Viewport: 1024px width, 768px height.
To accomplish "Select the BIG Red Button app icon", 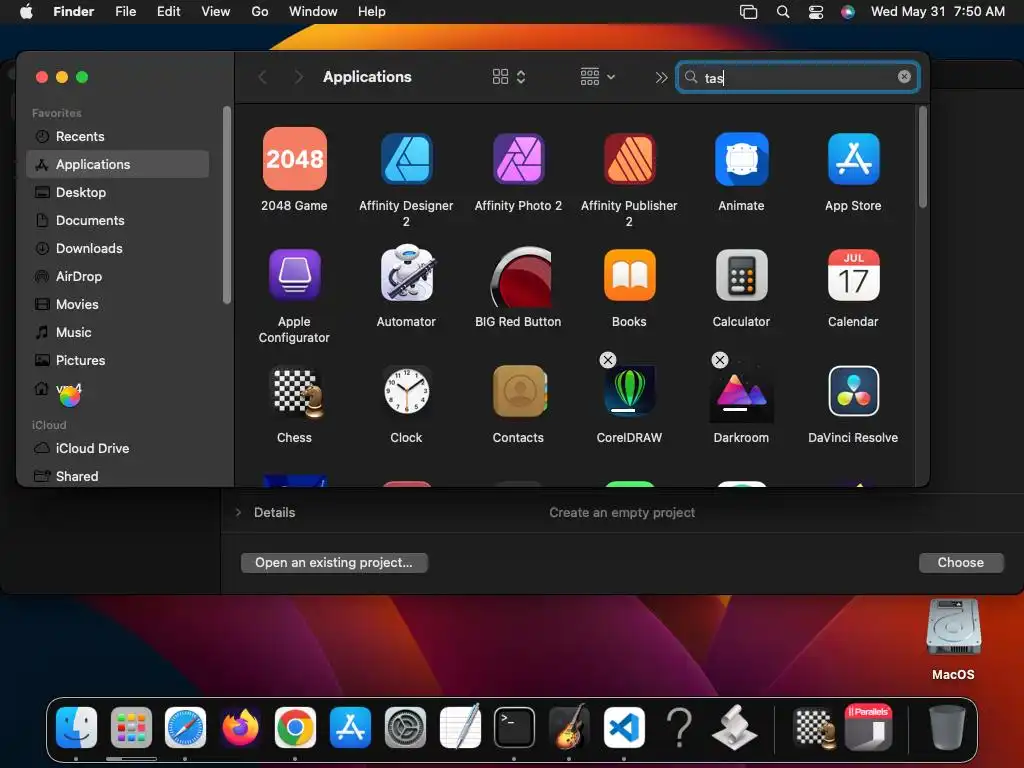I will pos(520,276).
